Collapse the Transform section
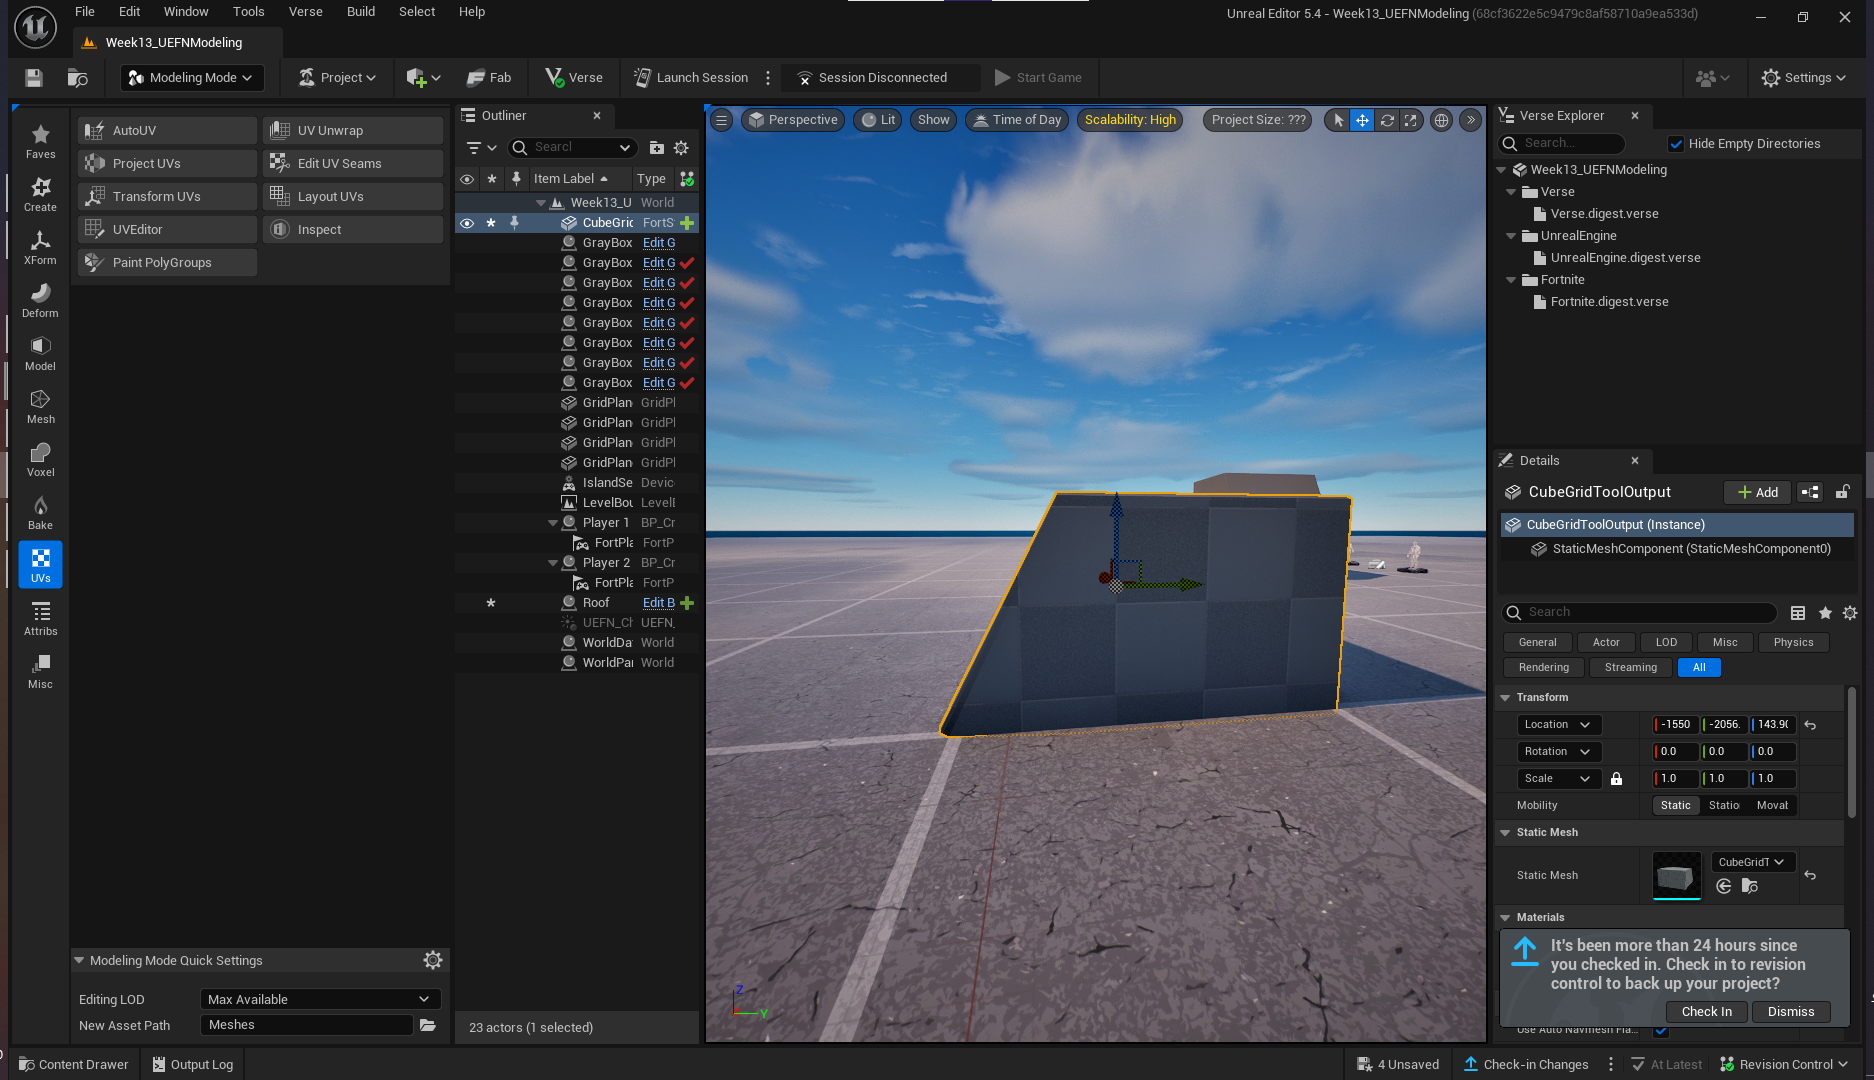1874x1080 pixels. click(1505, 697)
